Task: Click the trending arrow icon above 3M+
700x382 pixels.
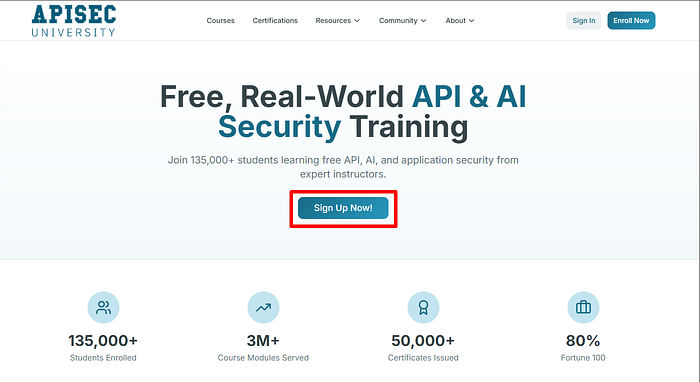Action: pyautogui.click(x=263, y=307)
